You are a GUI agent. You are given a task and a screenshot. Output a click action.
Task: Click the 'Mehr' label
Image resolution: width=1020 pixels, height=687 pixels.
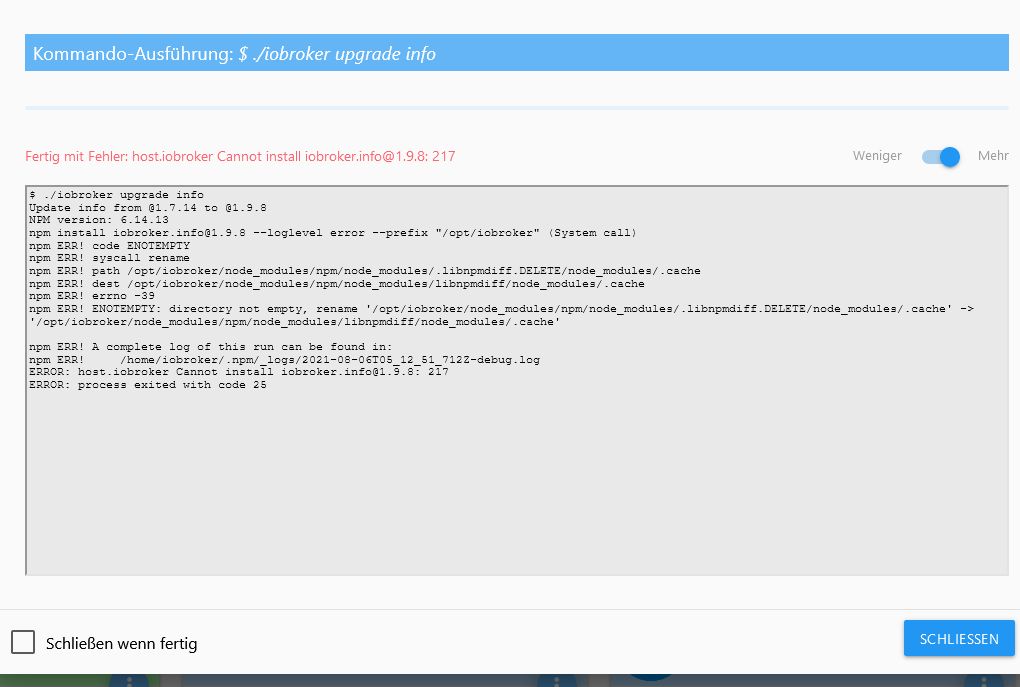(993, 155)
